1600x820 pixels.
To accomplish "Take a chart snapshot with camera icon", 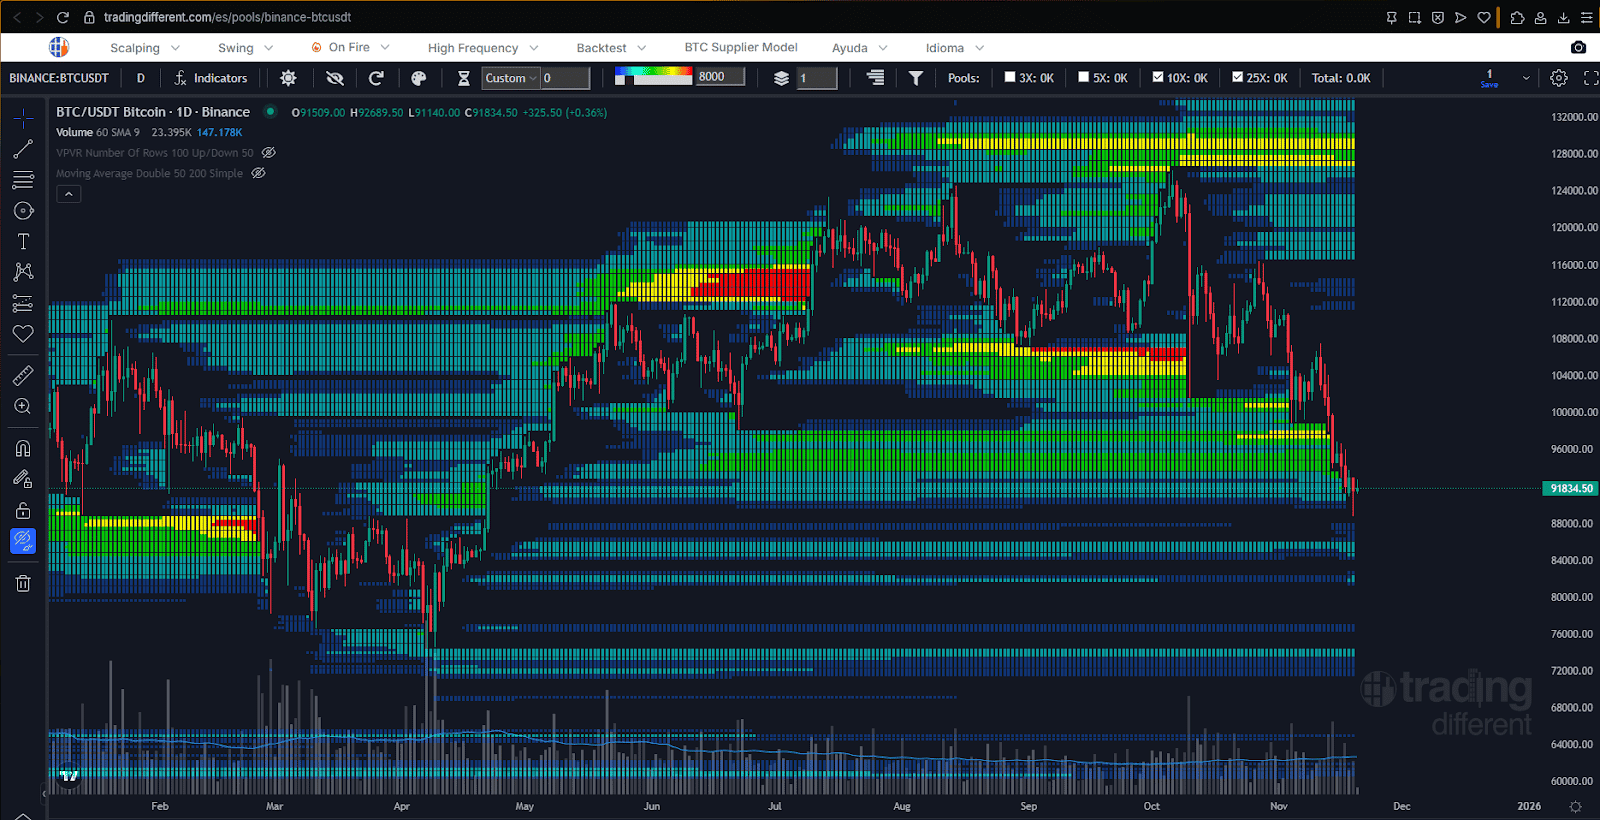I will pyautogui.click(x=1578, y=47).
